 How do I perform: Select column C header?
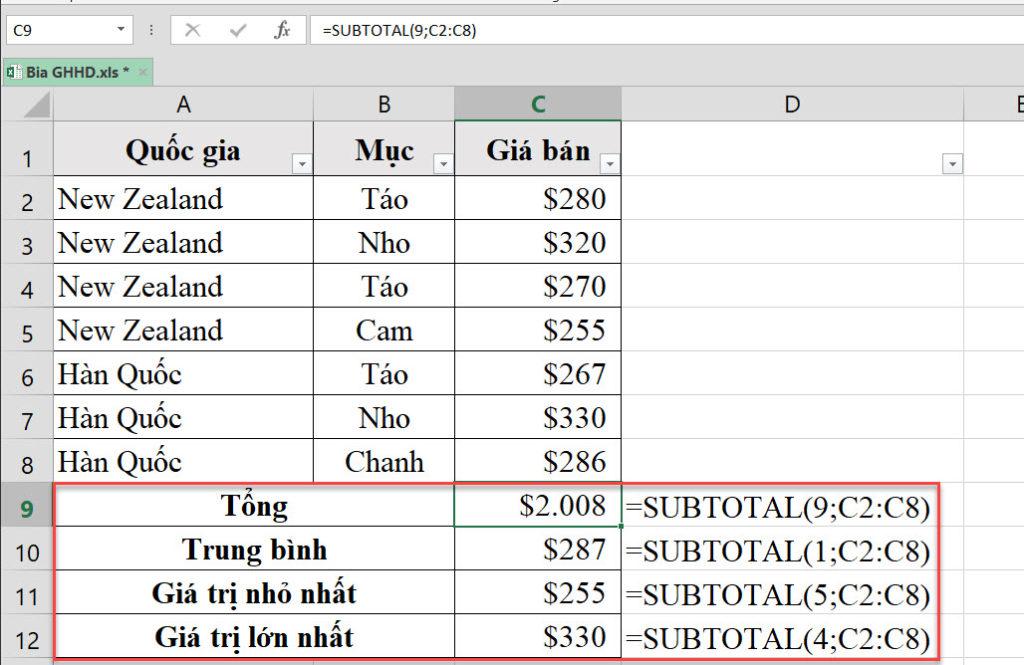539,103
